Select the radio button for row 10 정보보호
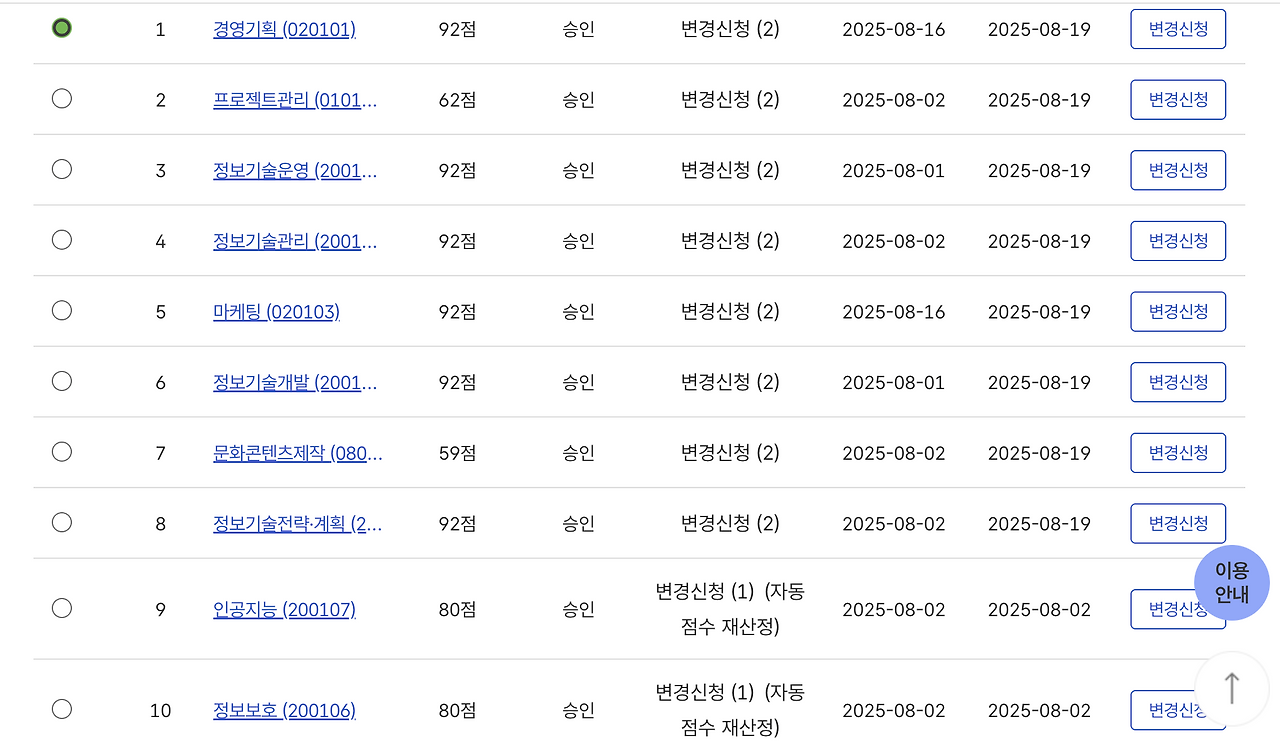Image resolution: width=1280 pixels, height=743 pixels. click(x=61, y=709)
